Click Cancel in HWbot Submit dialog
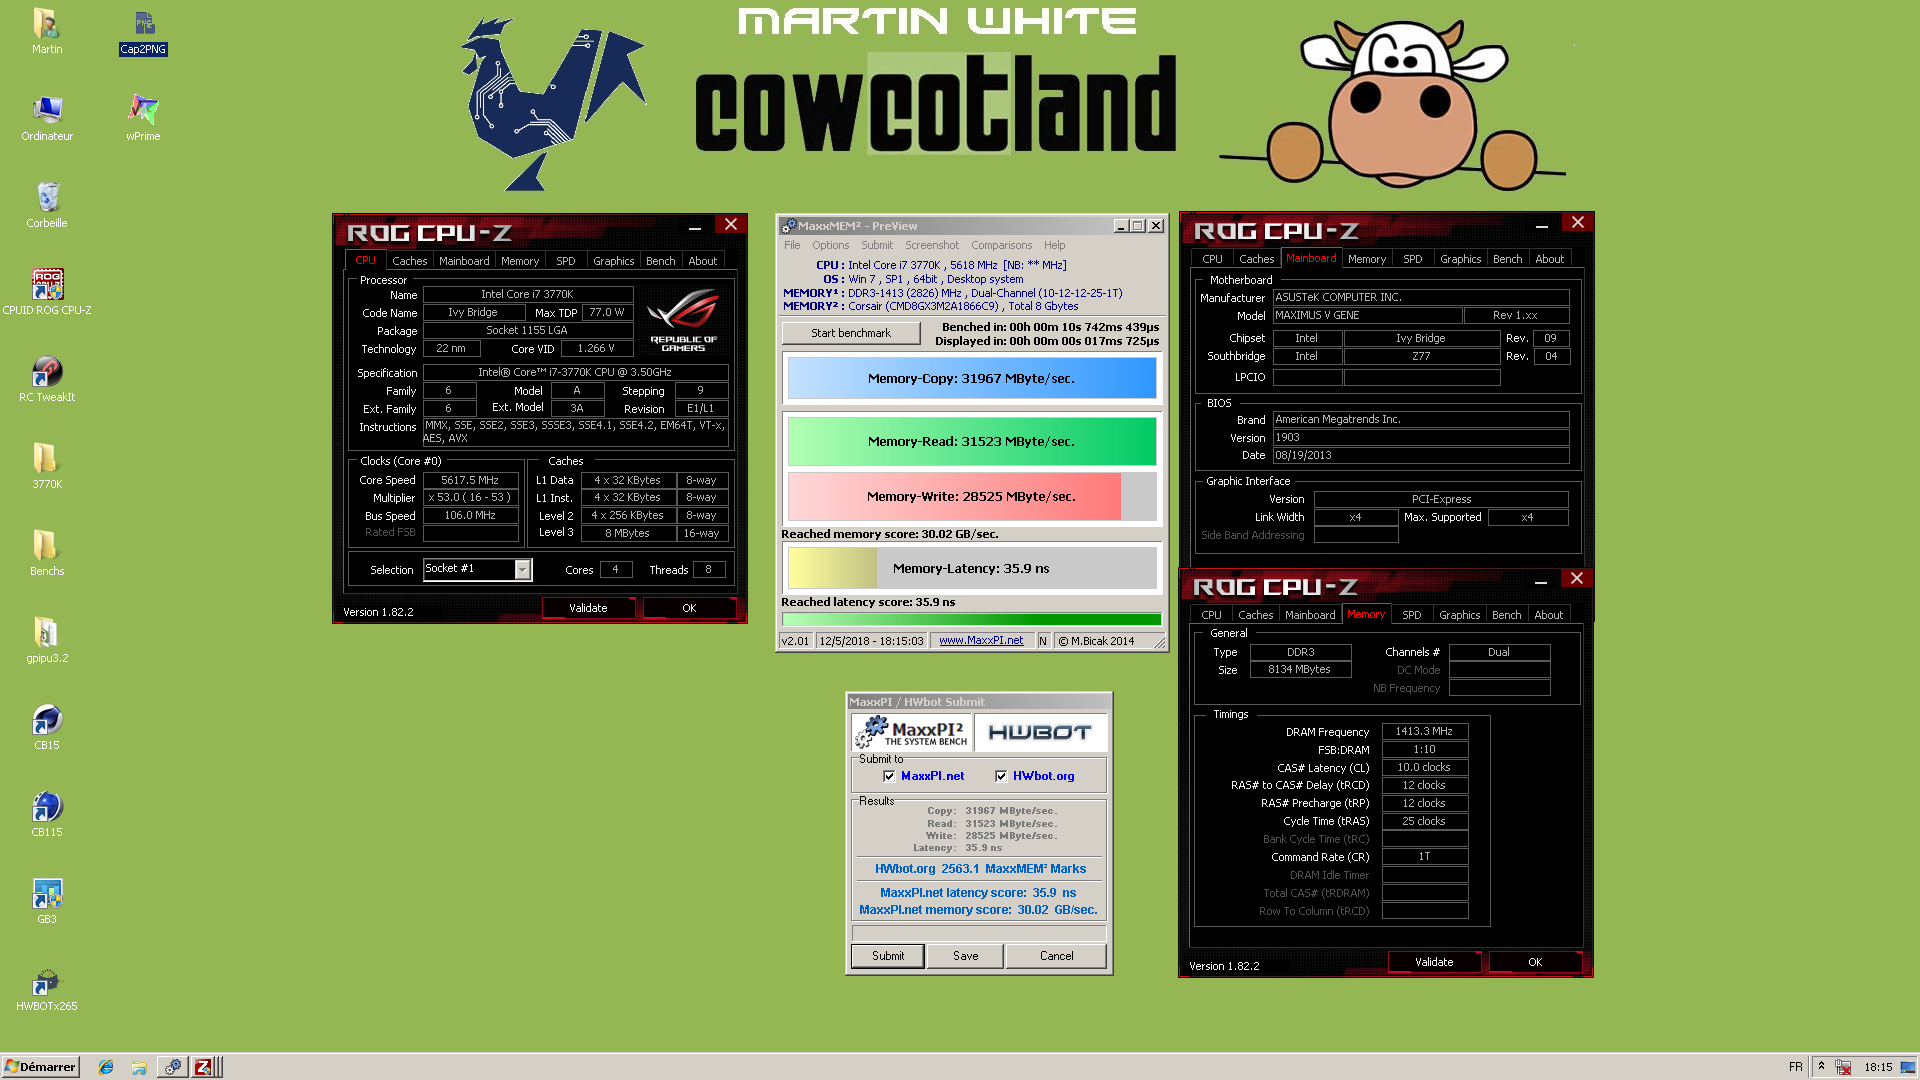This screenshot has height=1080, width=1920. [1056, 956]
